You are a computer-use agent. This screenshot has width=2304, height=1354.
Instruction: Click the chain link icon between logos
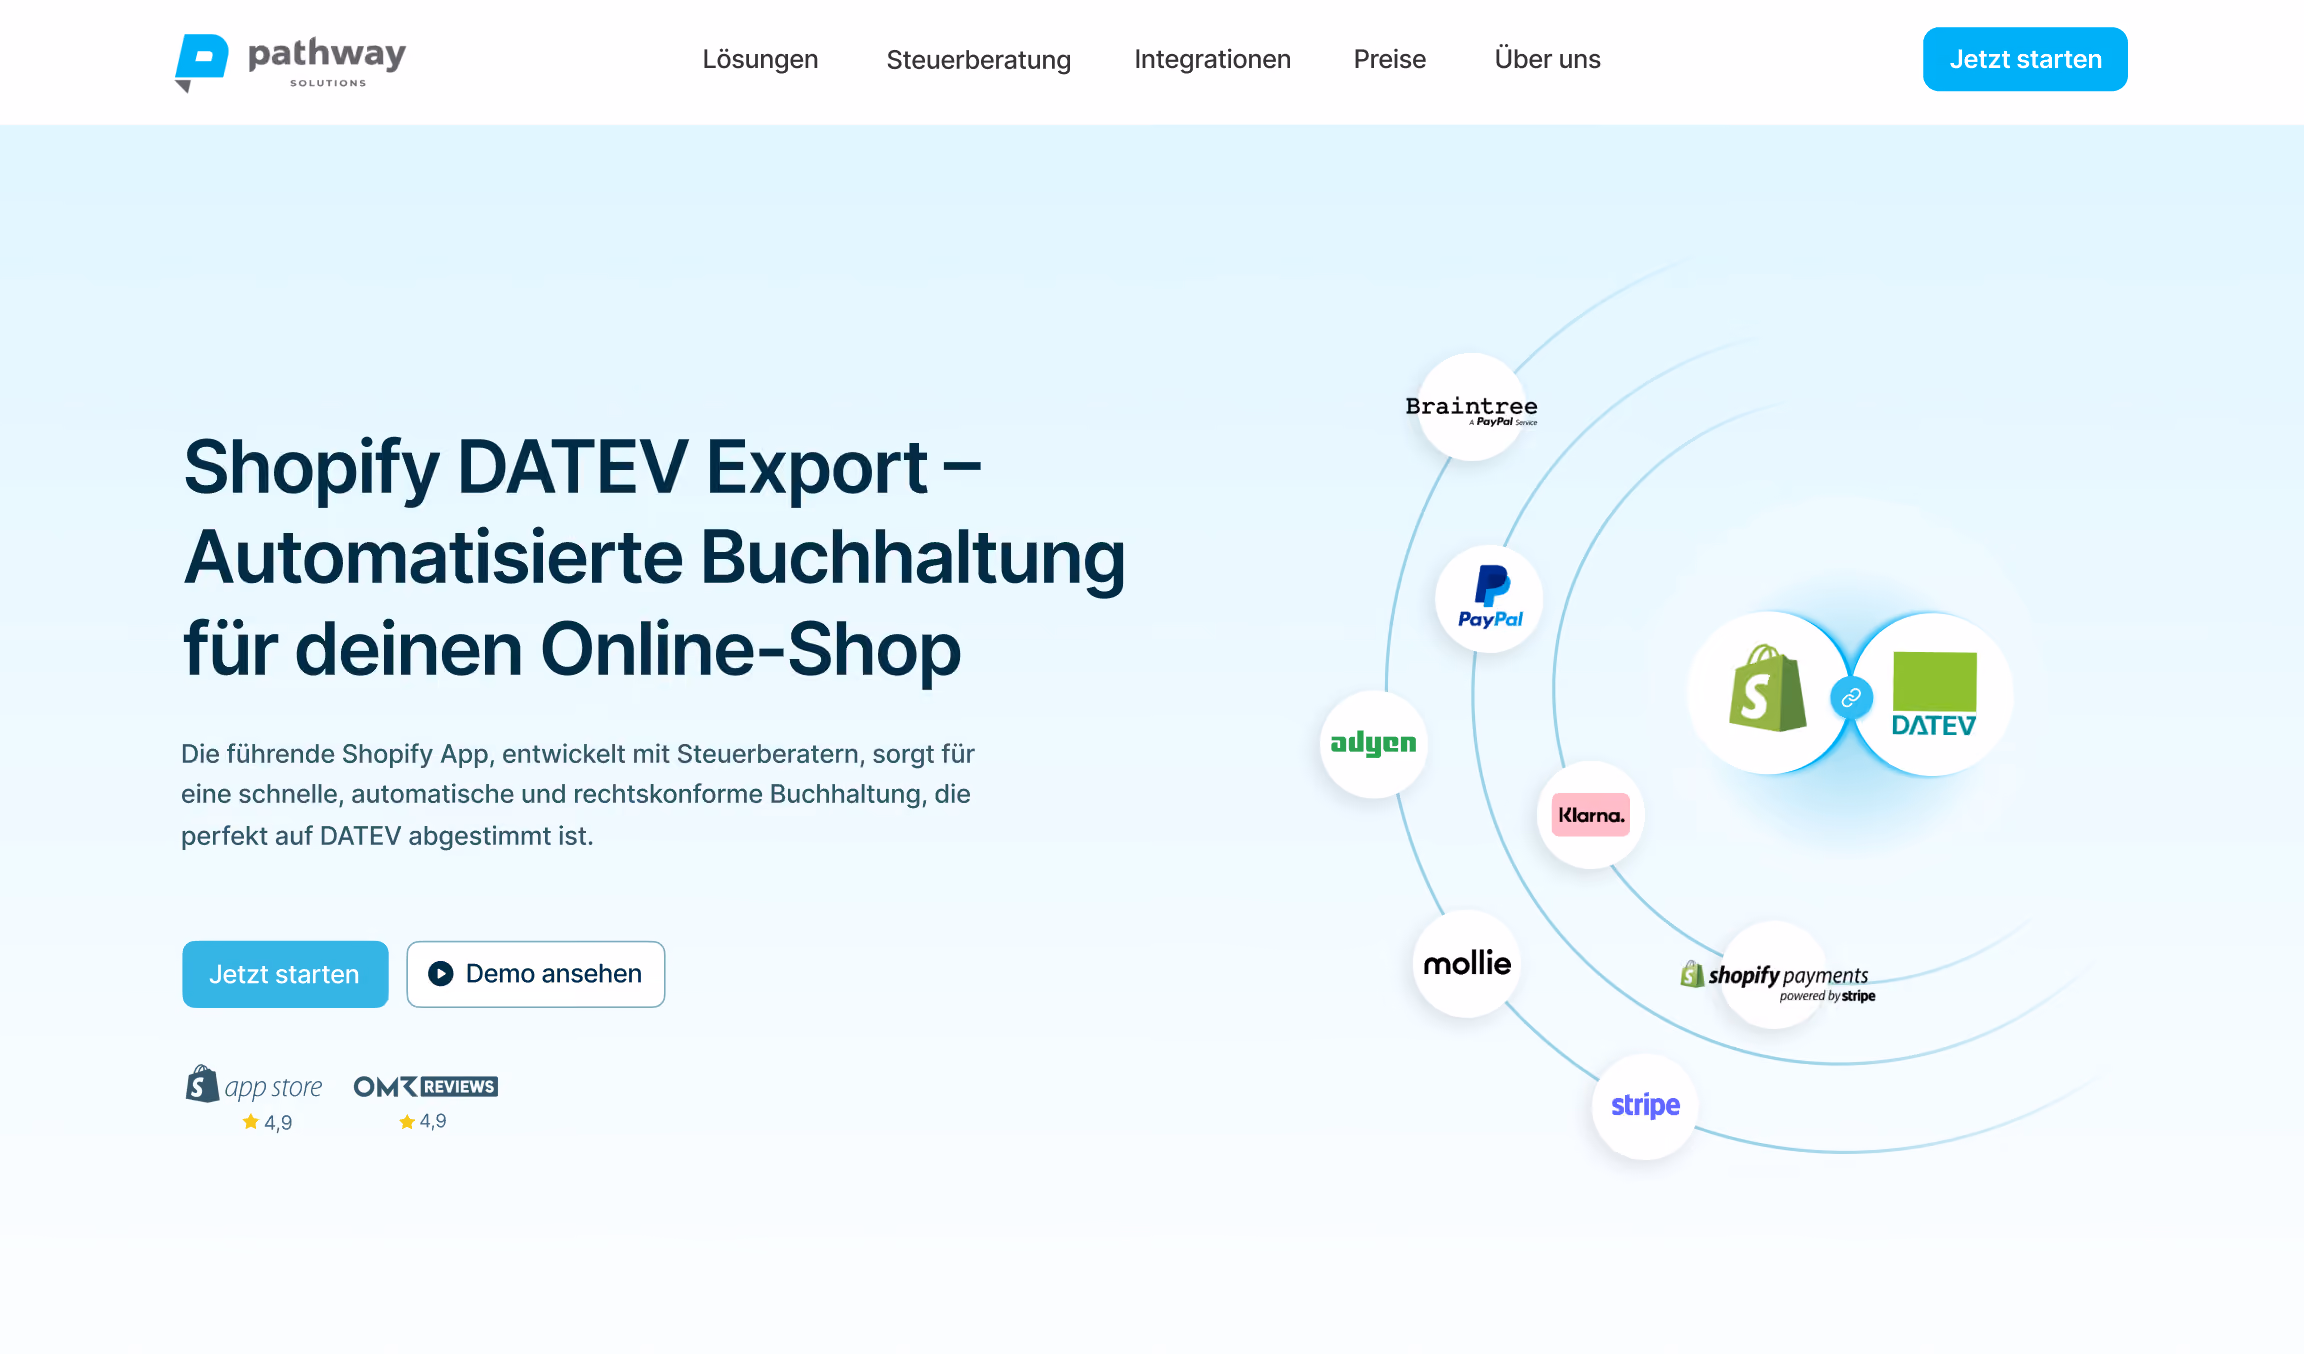tap(1851, 697)
